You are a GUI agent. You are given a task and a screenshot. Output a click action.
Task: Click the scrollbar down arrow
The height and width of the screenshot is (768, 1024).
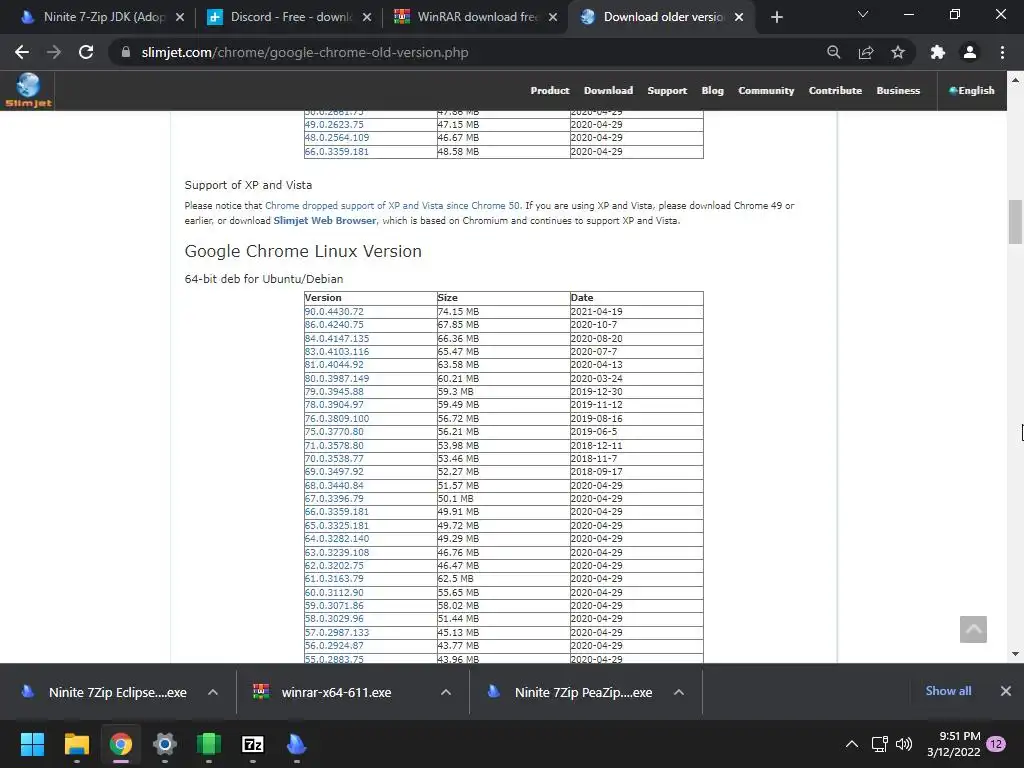pos(1015,654)
